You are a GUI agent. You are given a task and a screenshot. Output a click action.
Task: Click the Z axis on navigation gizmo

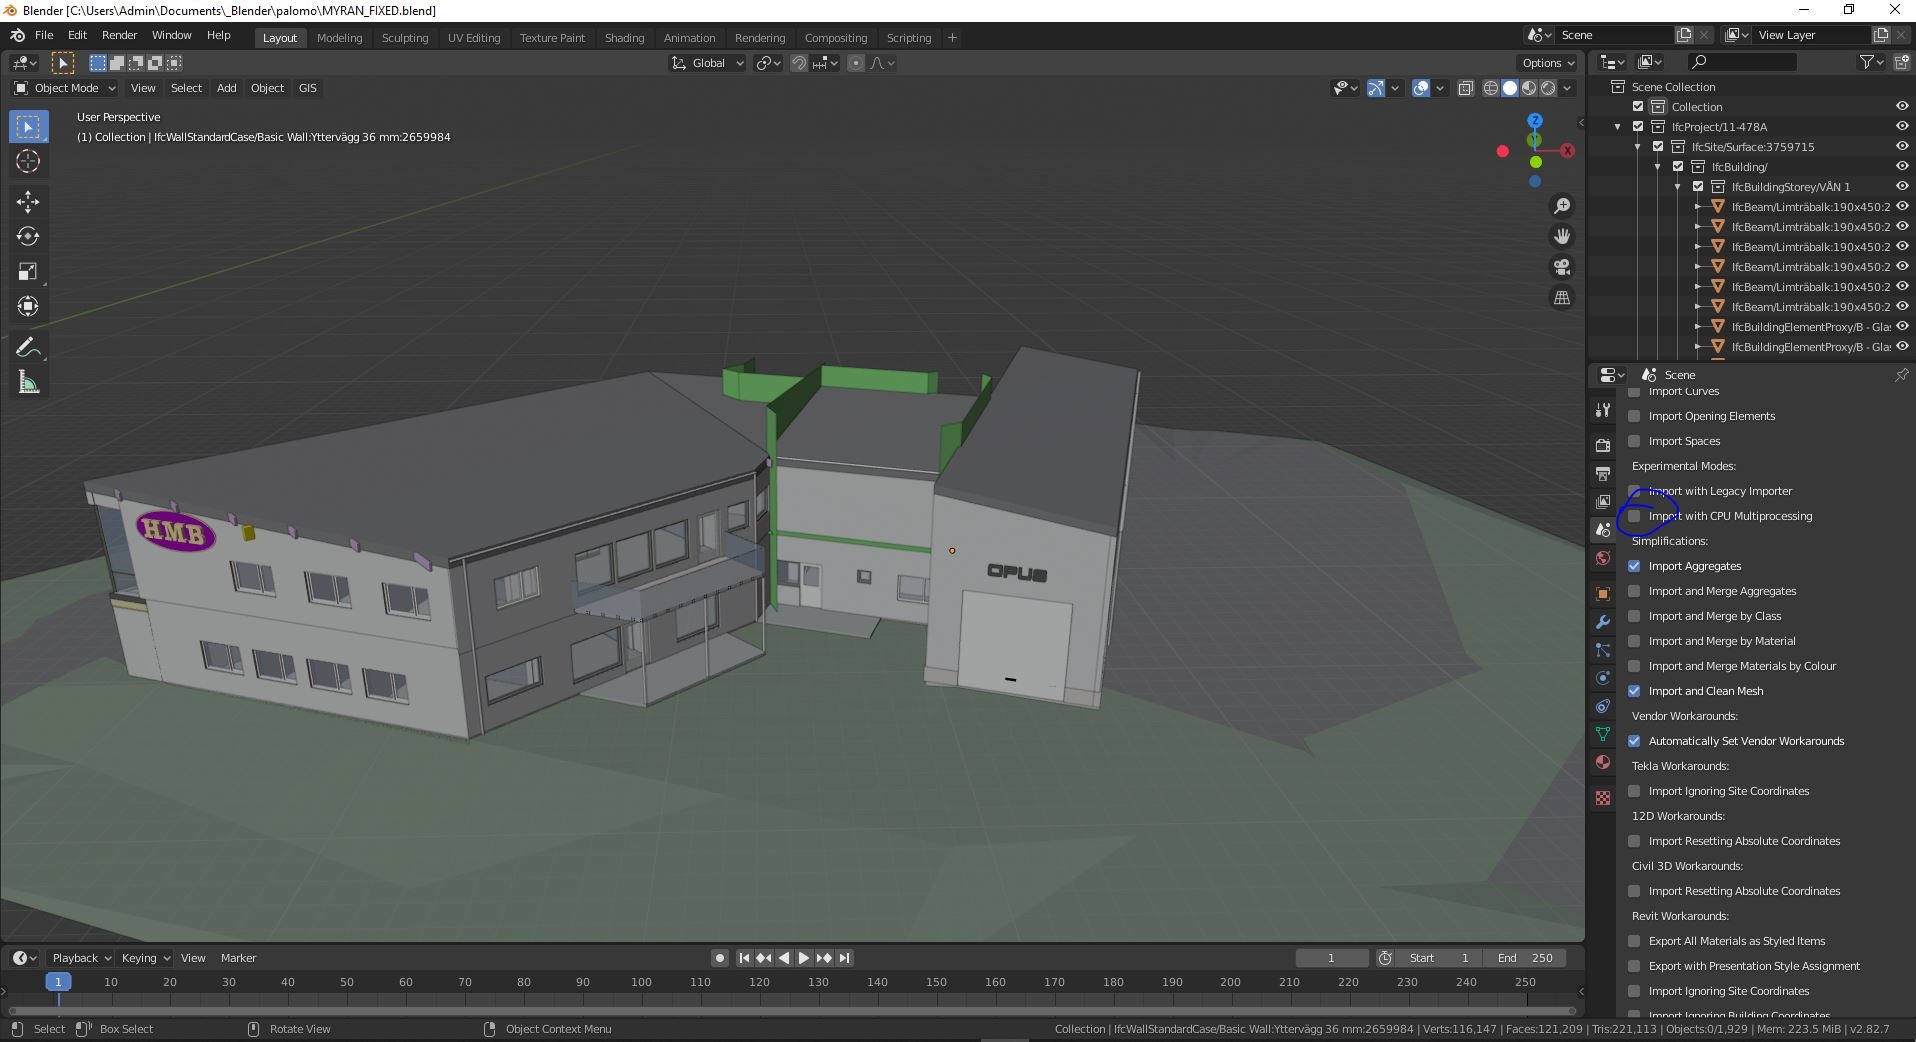[1534, 121]
